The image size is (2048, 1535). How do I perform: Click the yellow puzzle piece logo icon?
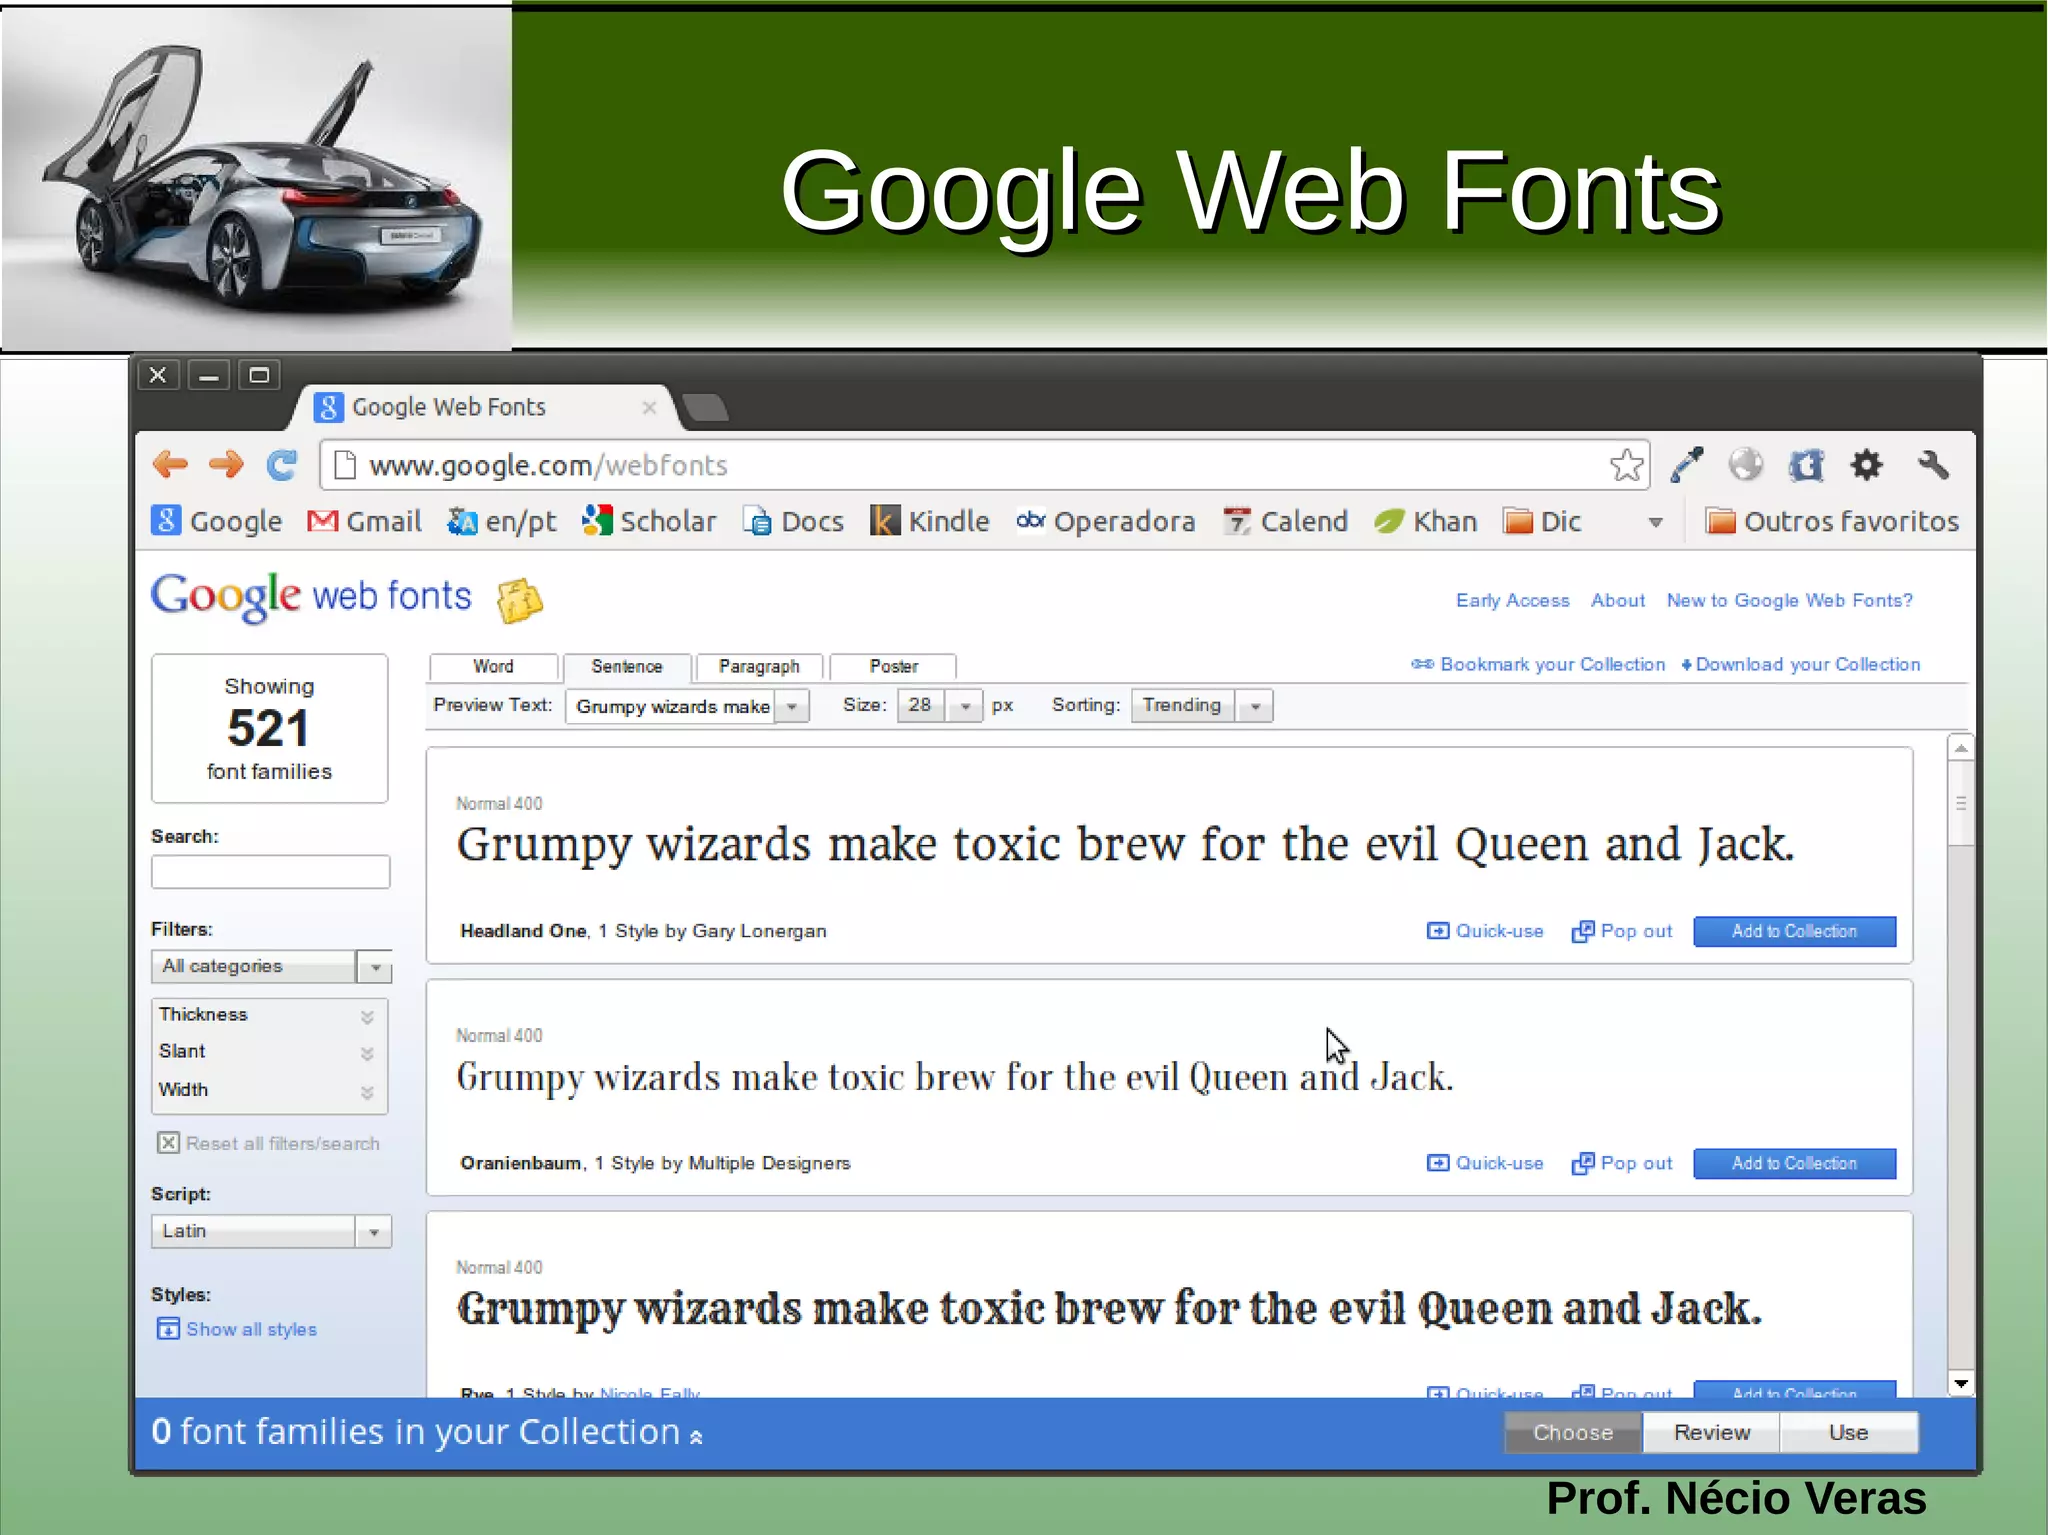(x=520, y=600)
